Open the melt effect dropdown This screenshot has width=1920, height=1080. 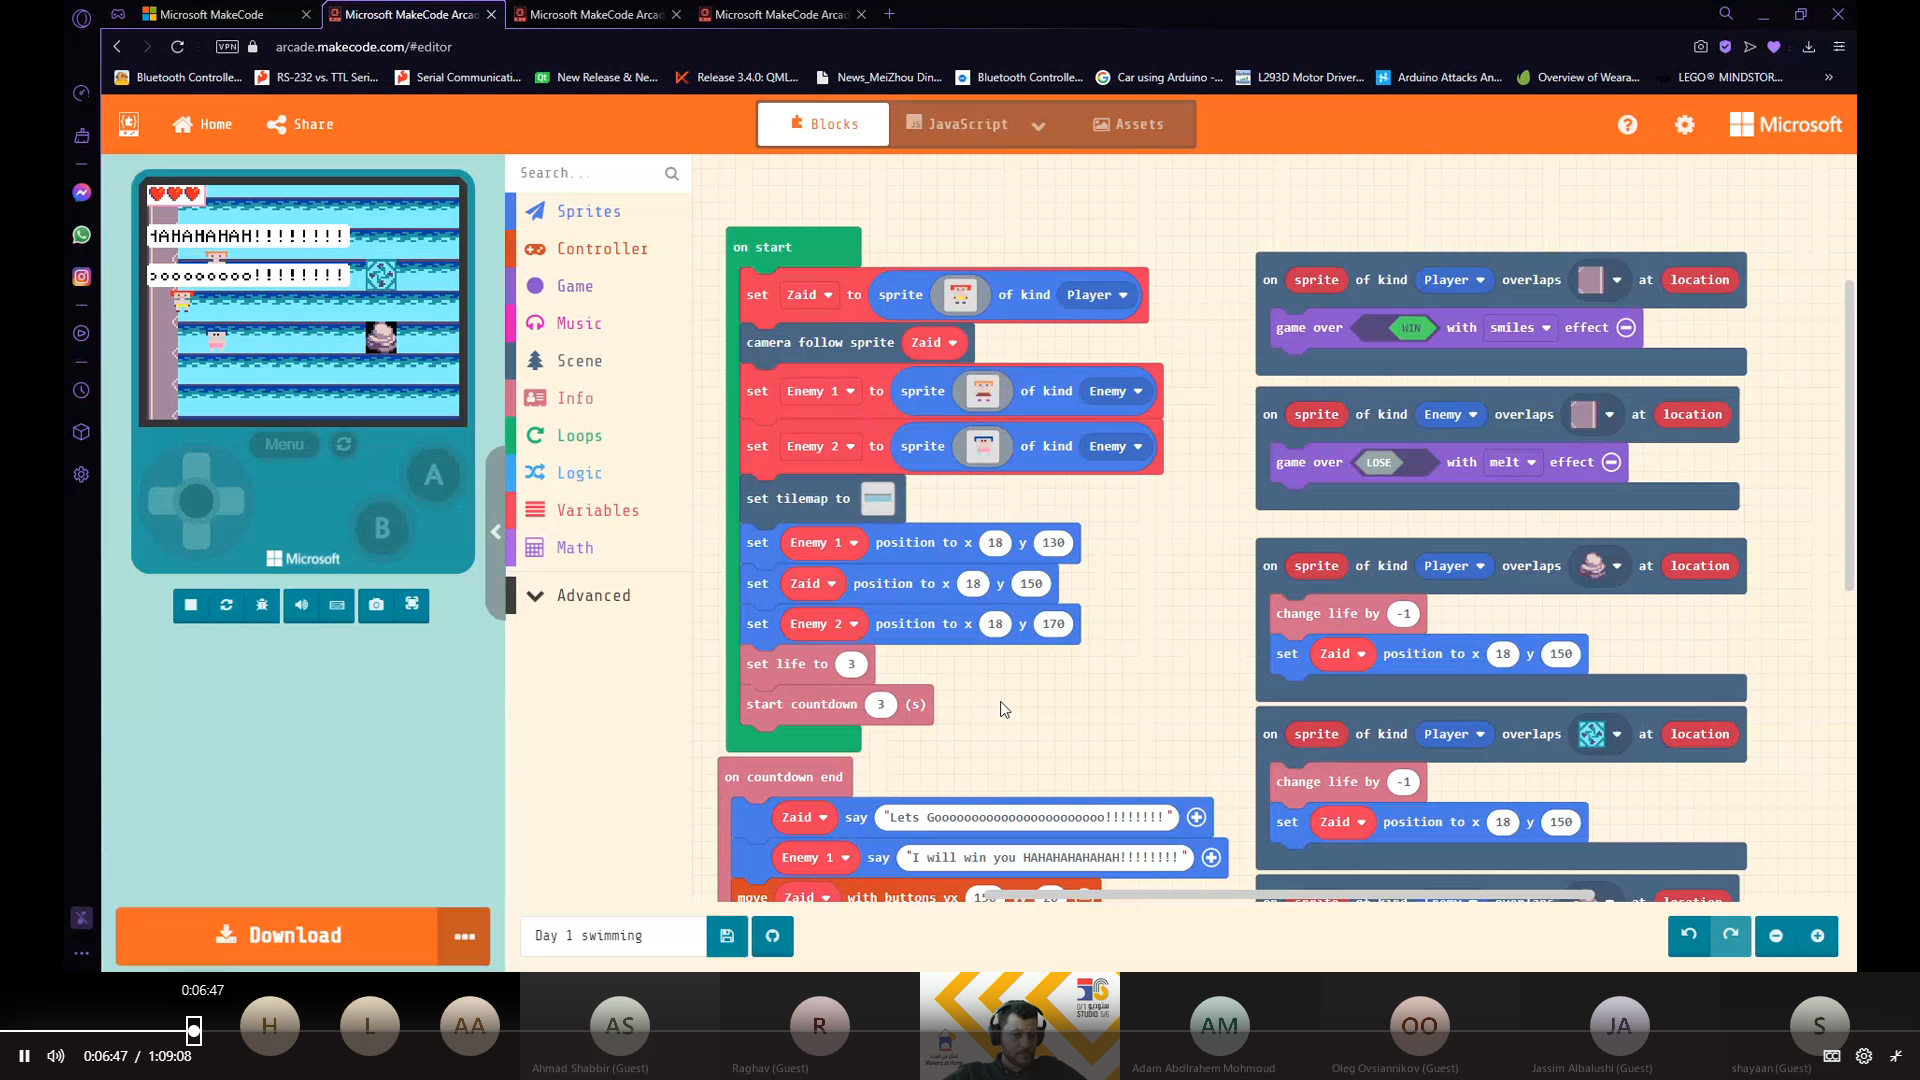1512,463
